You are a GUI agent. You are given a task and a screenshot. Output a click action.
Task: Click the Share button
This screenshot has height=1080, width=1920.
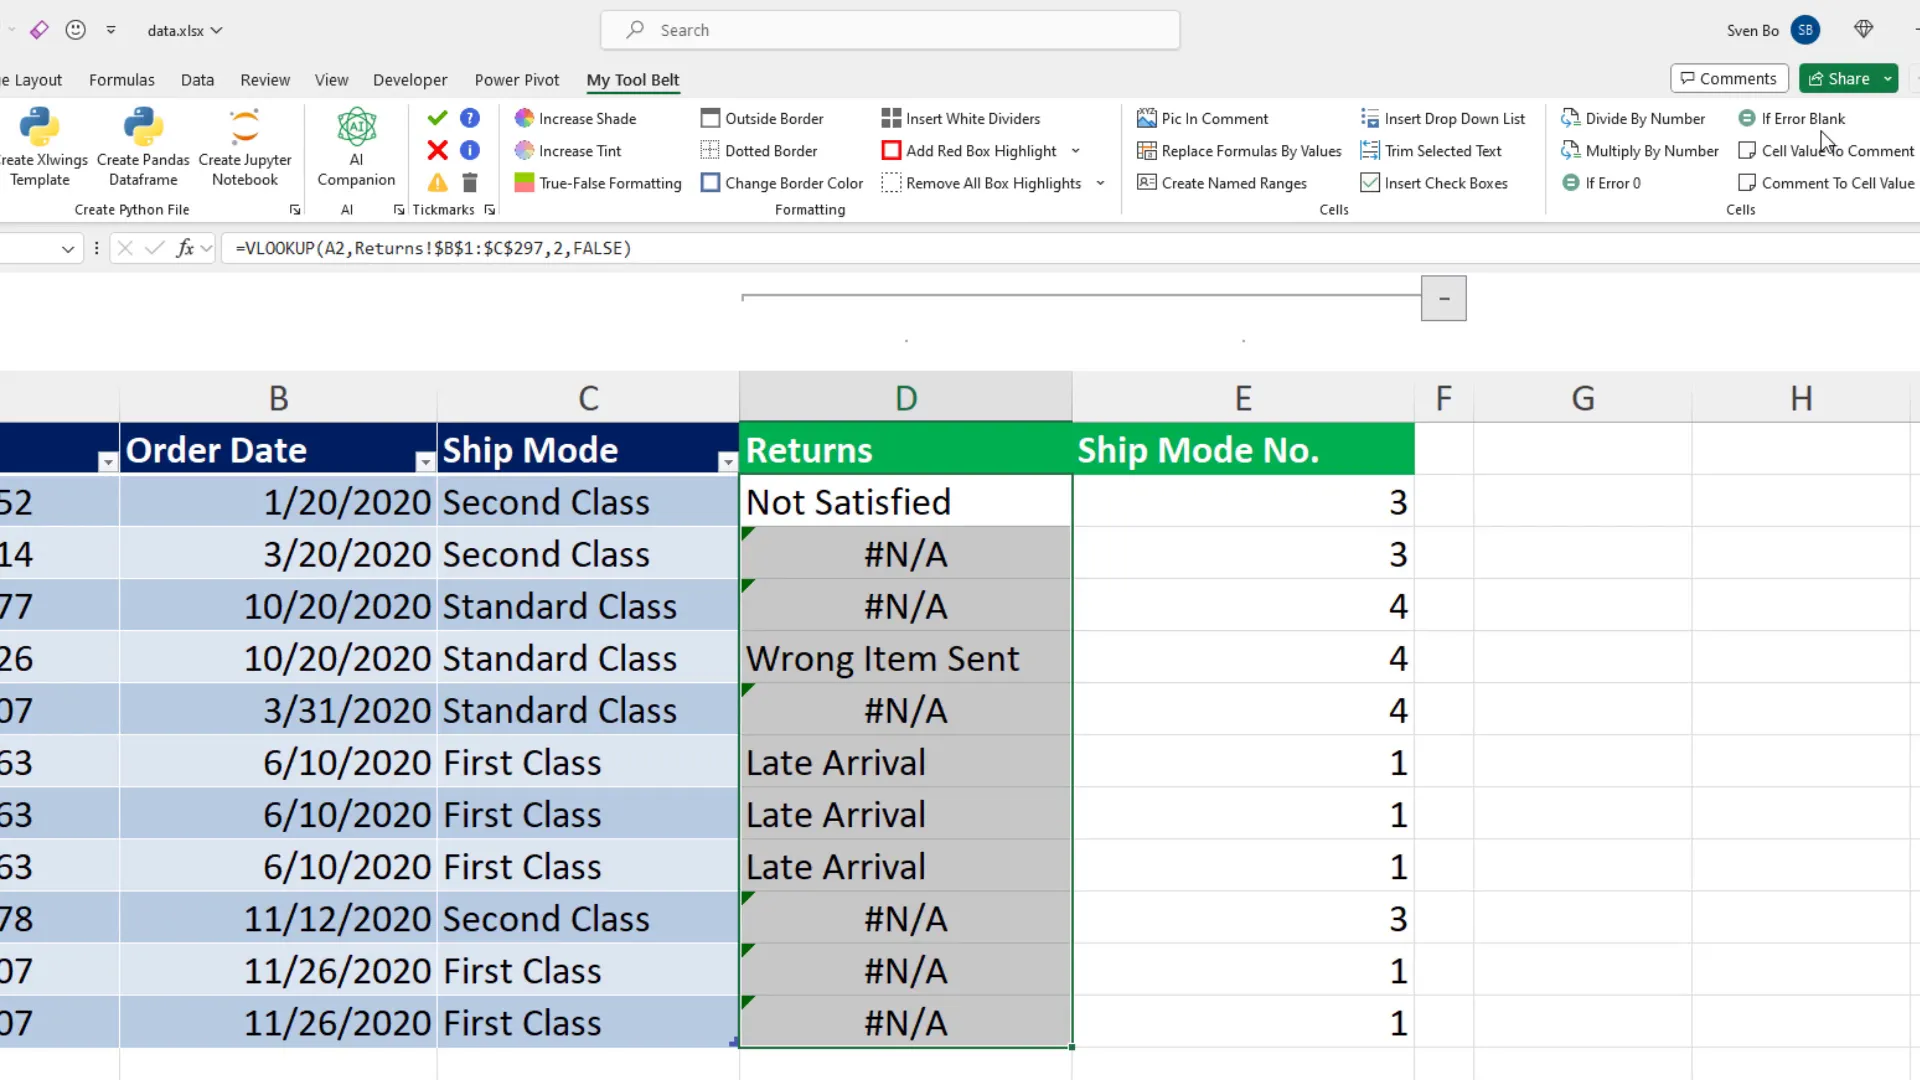pyautogui.click(x=1845, y=78)
